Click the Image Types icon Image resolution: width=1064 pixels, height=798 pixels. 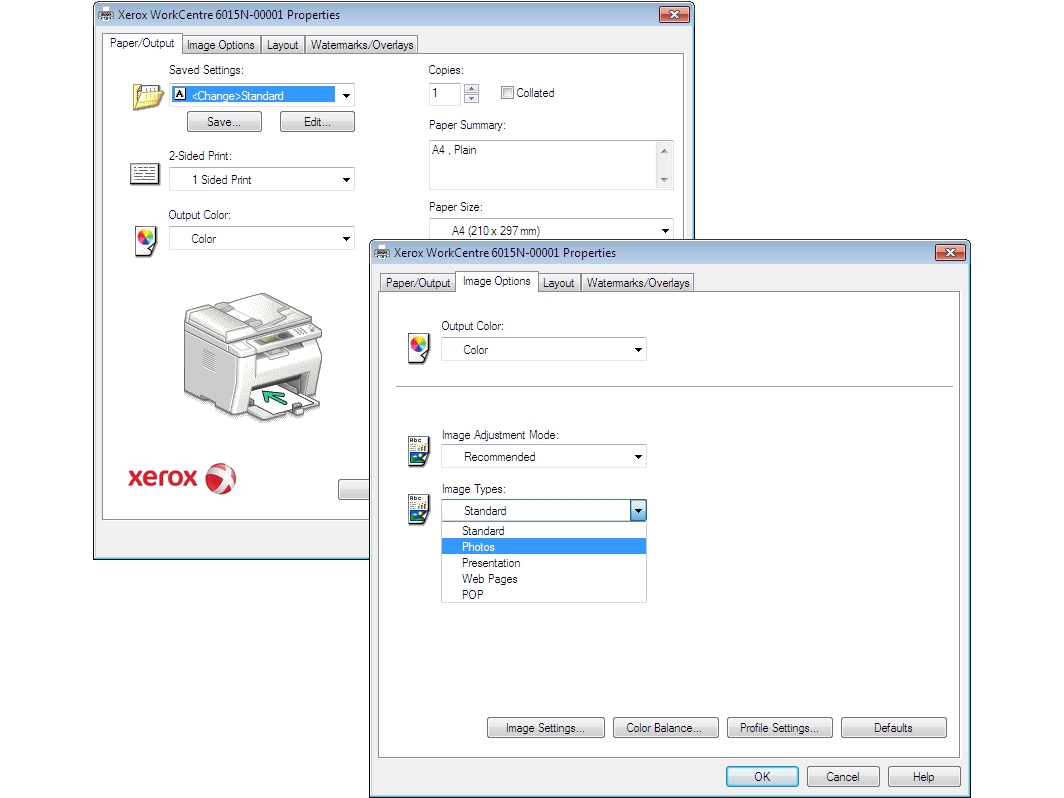[x=419, y=509]
